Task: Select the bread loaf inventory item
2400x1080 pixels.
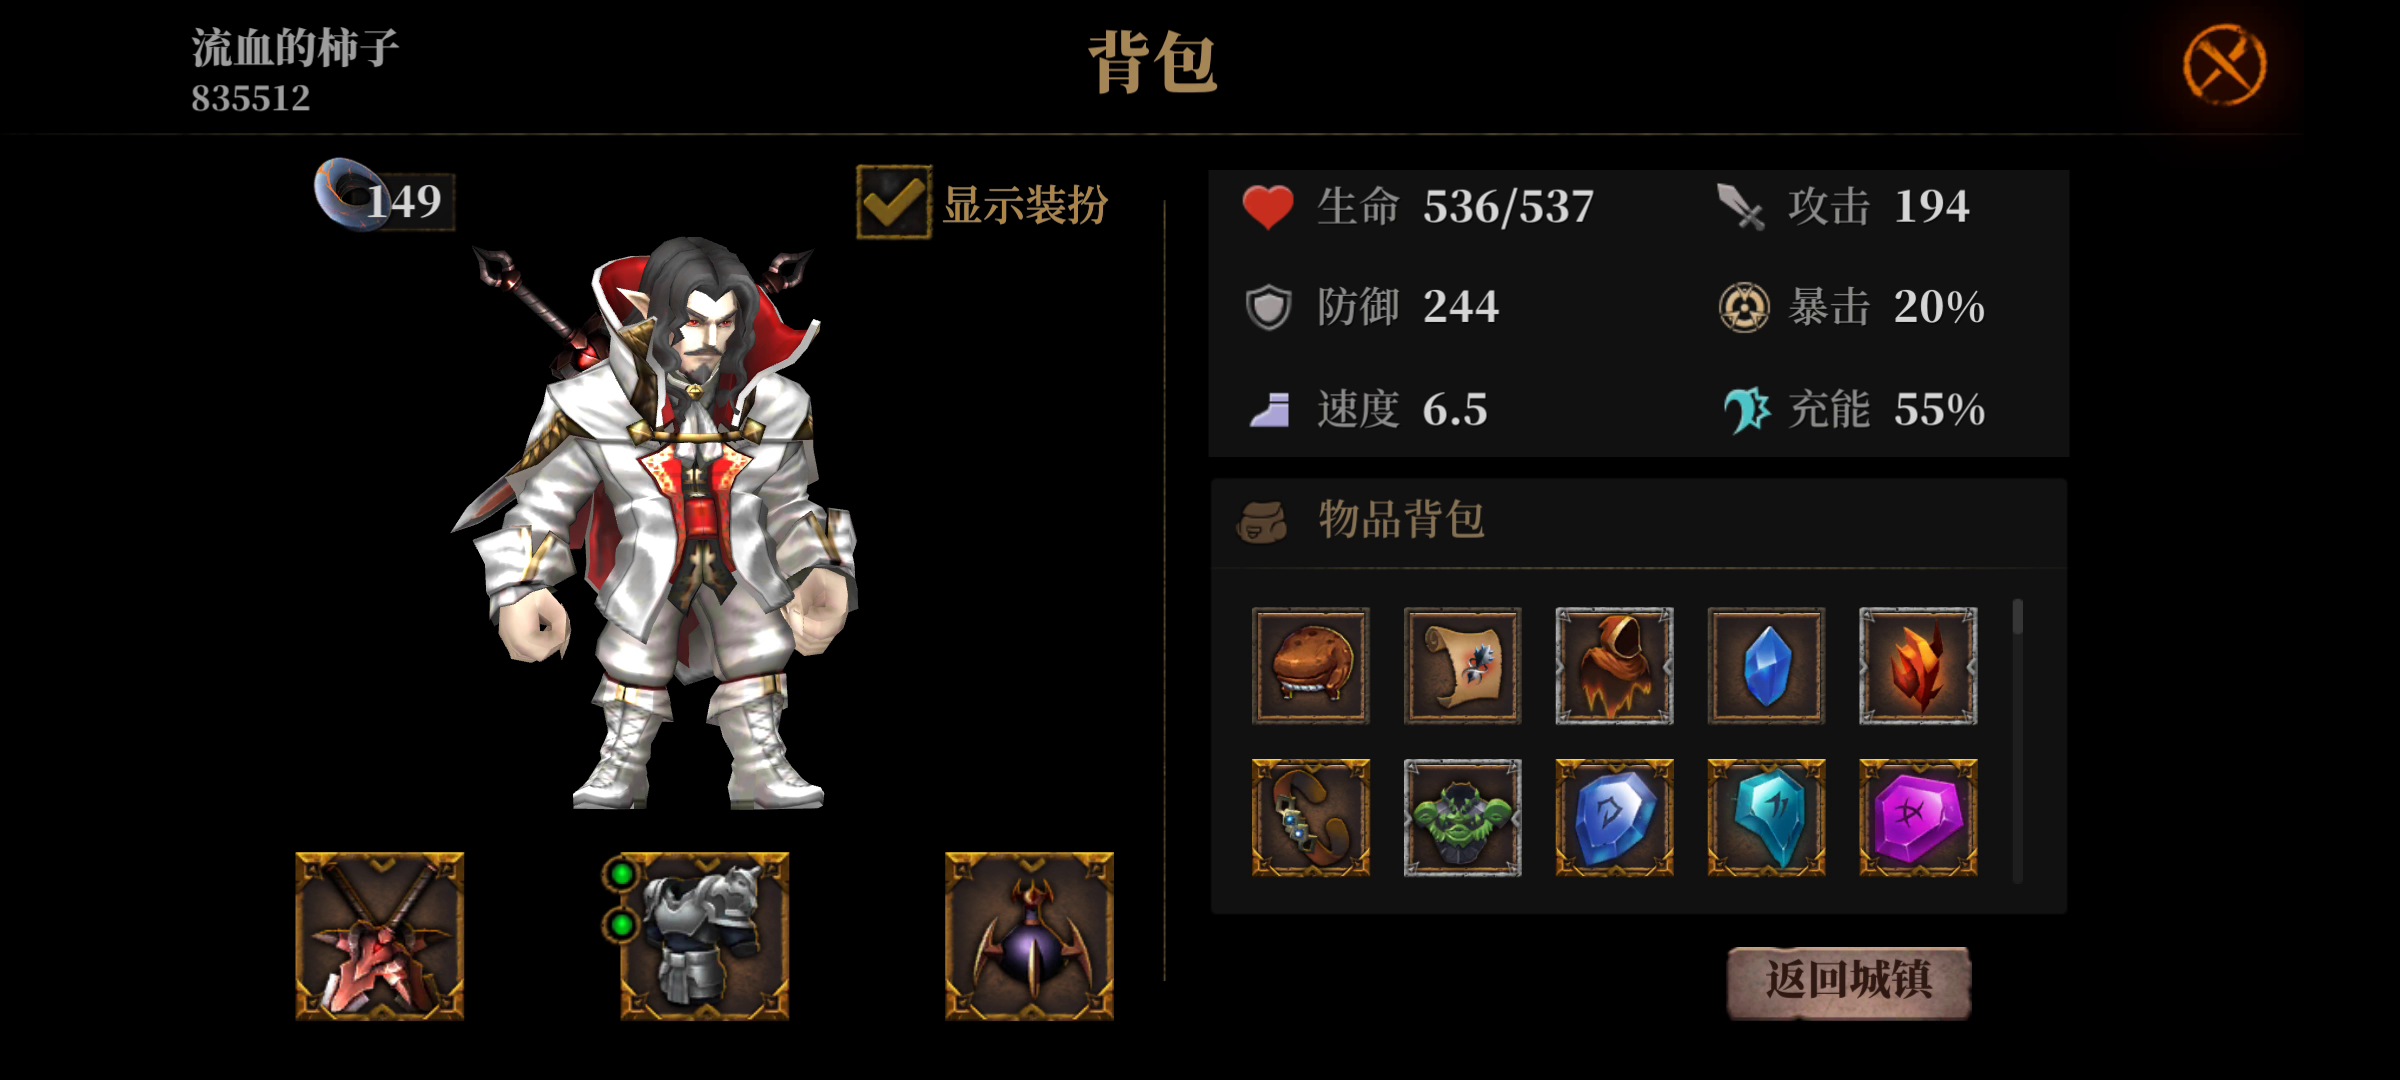Action: (x=1310, y=666)
